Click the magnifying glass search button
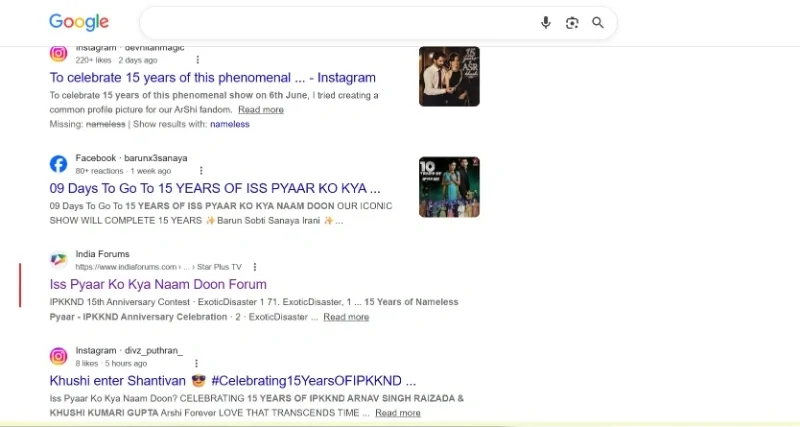The width and height of the screenshot is (800, 427). (x=598, y=22)
